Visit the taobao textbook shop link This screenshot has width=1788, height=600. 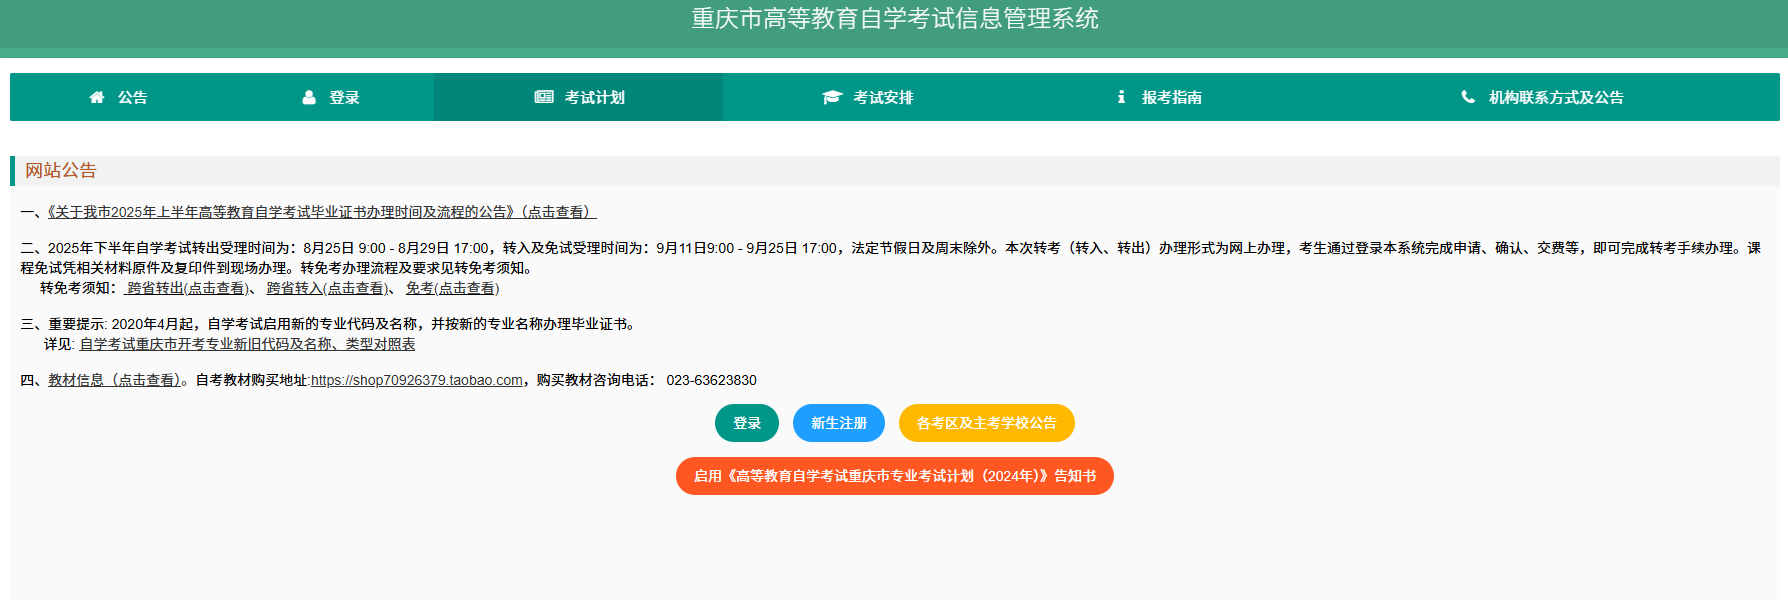coord(416,380)
